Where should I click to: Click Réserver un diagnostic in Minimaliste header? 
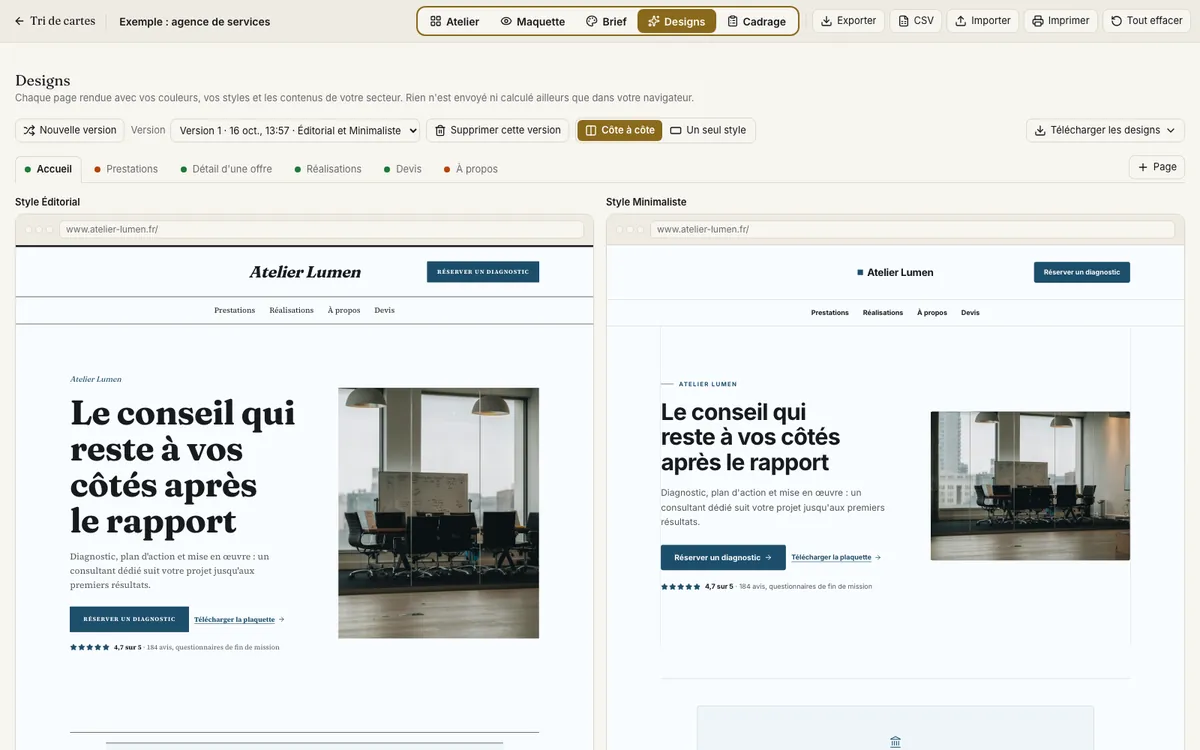[1082, 272]
